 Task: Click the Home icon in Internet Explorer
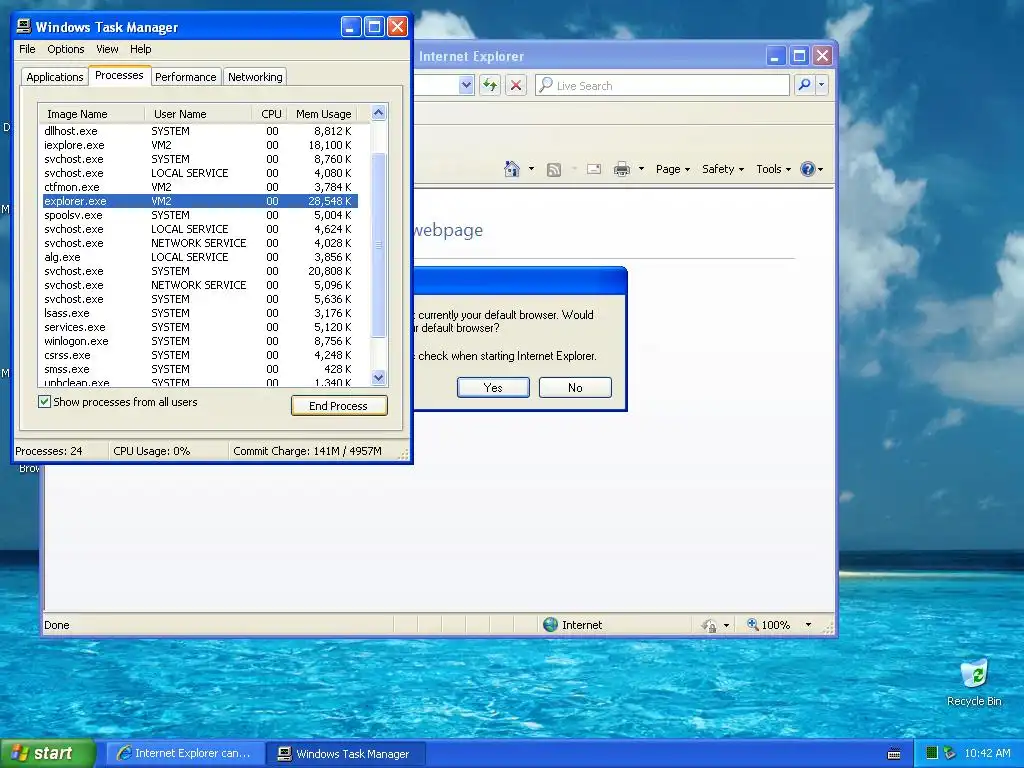click(512, 169)
